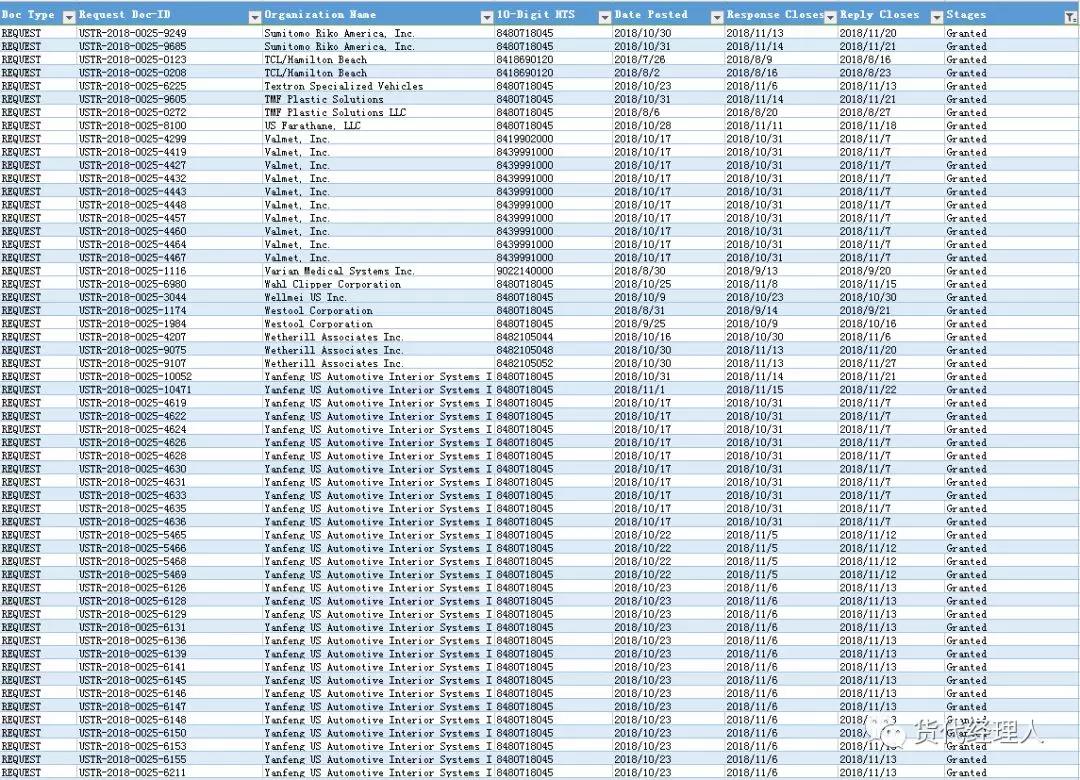
Task: Open the Organization Name filter dropdown
Action: 486,17
